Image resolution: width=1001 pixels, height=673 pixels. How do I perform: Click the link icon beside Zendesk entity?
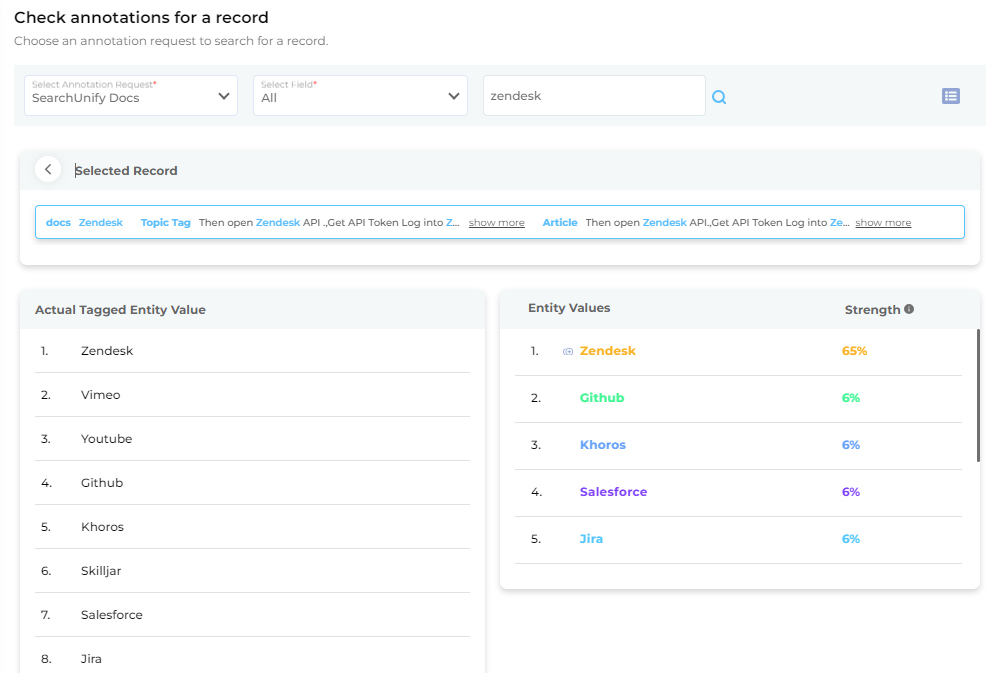click(x=568, y=351)
